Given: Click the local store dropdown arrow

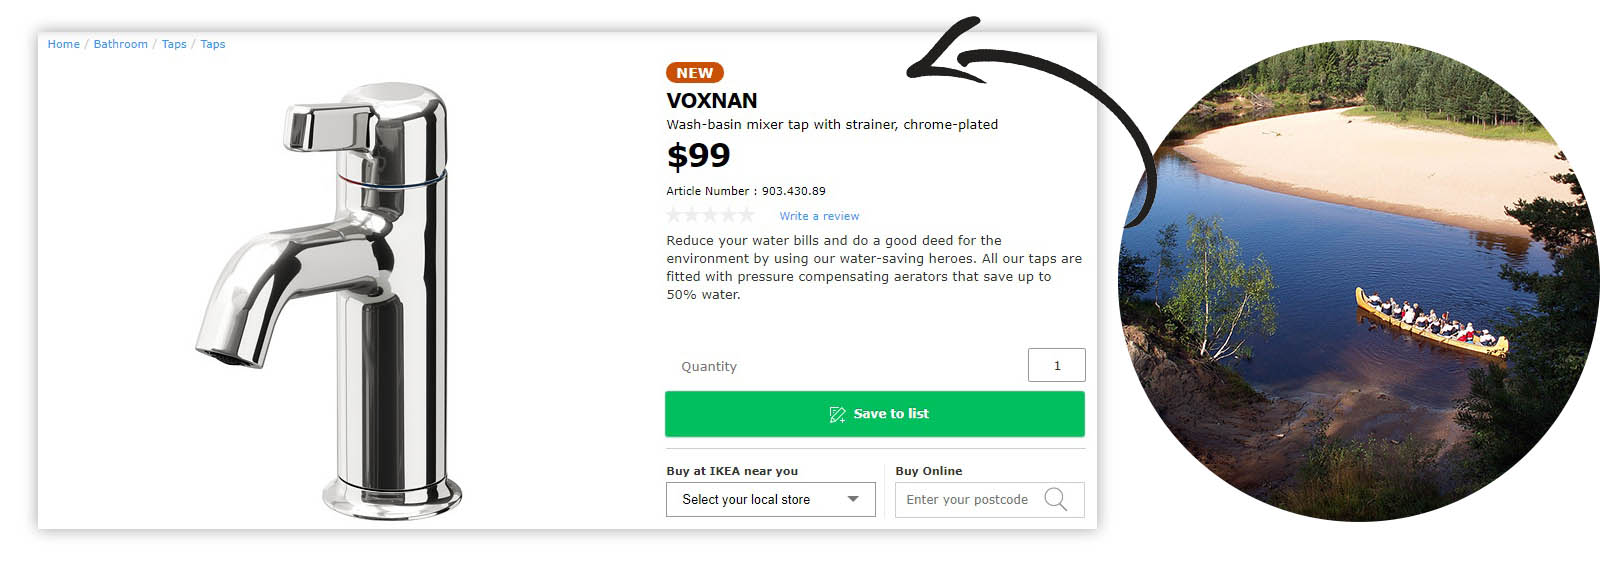Looking at the screenshot, I should point(853,499).
